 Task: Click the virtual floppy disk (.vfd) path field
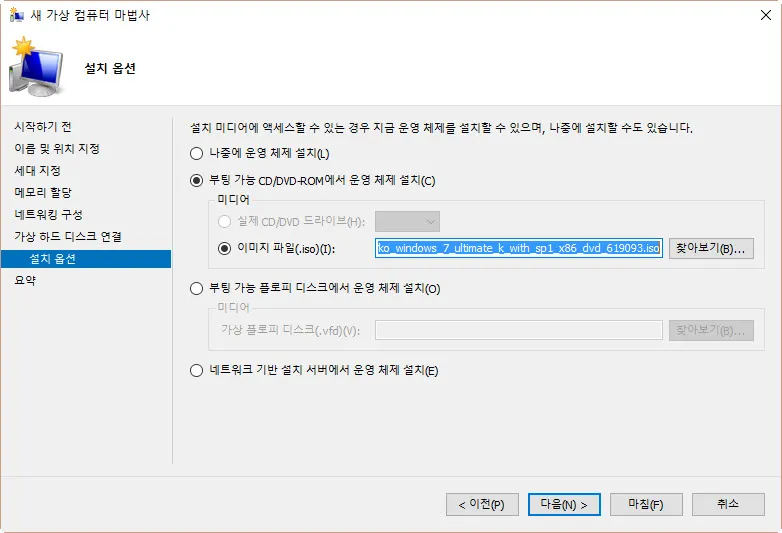[x=519, y=330]
